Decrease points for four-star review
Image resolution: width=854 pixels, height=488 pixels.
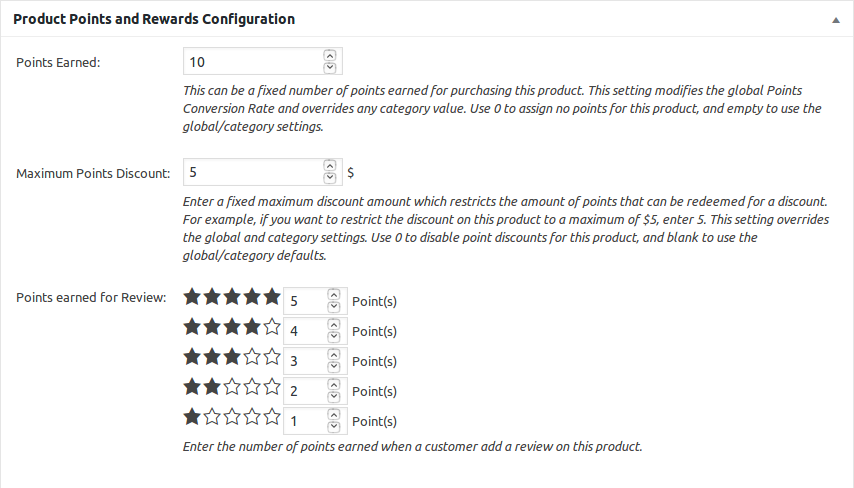point(333,337)
